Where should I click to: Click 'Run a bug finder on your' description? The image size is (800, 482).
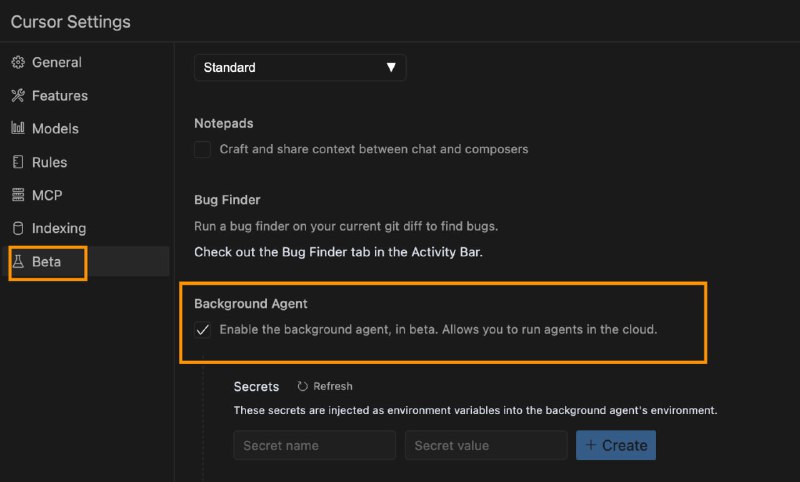click(346, 226)
